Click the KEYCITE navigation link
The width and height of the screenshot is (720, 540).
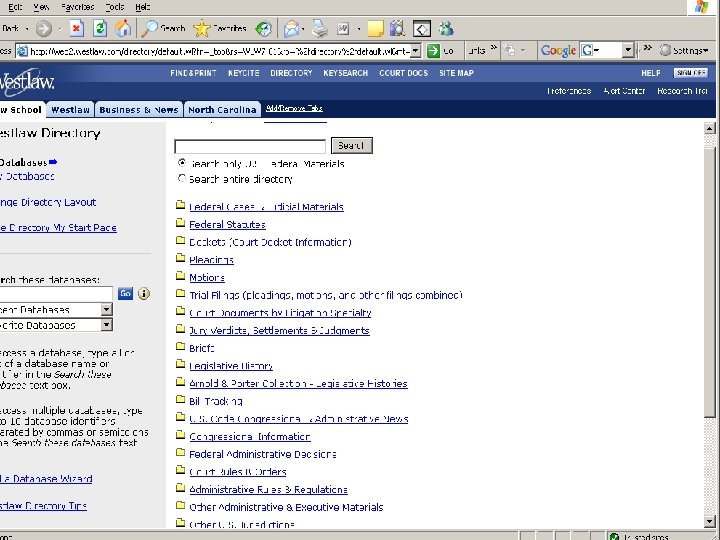tap(243, 73)
